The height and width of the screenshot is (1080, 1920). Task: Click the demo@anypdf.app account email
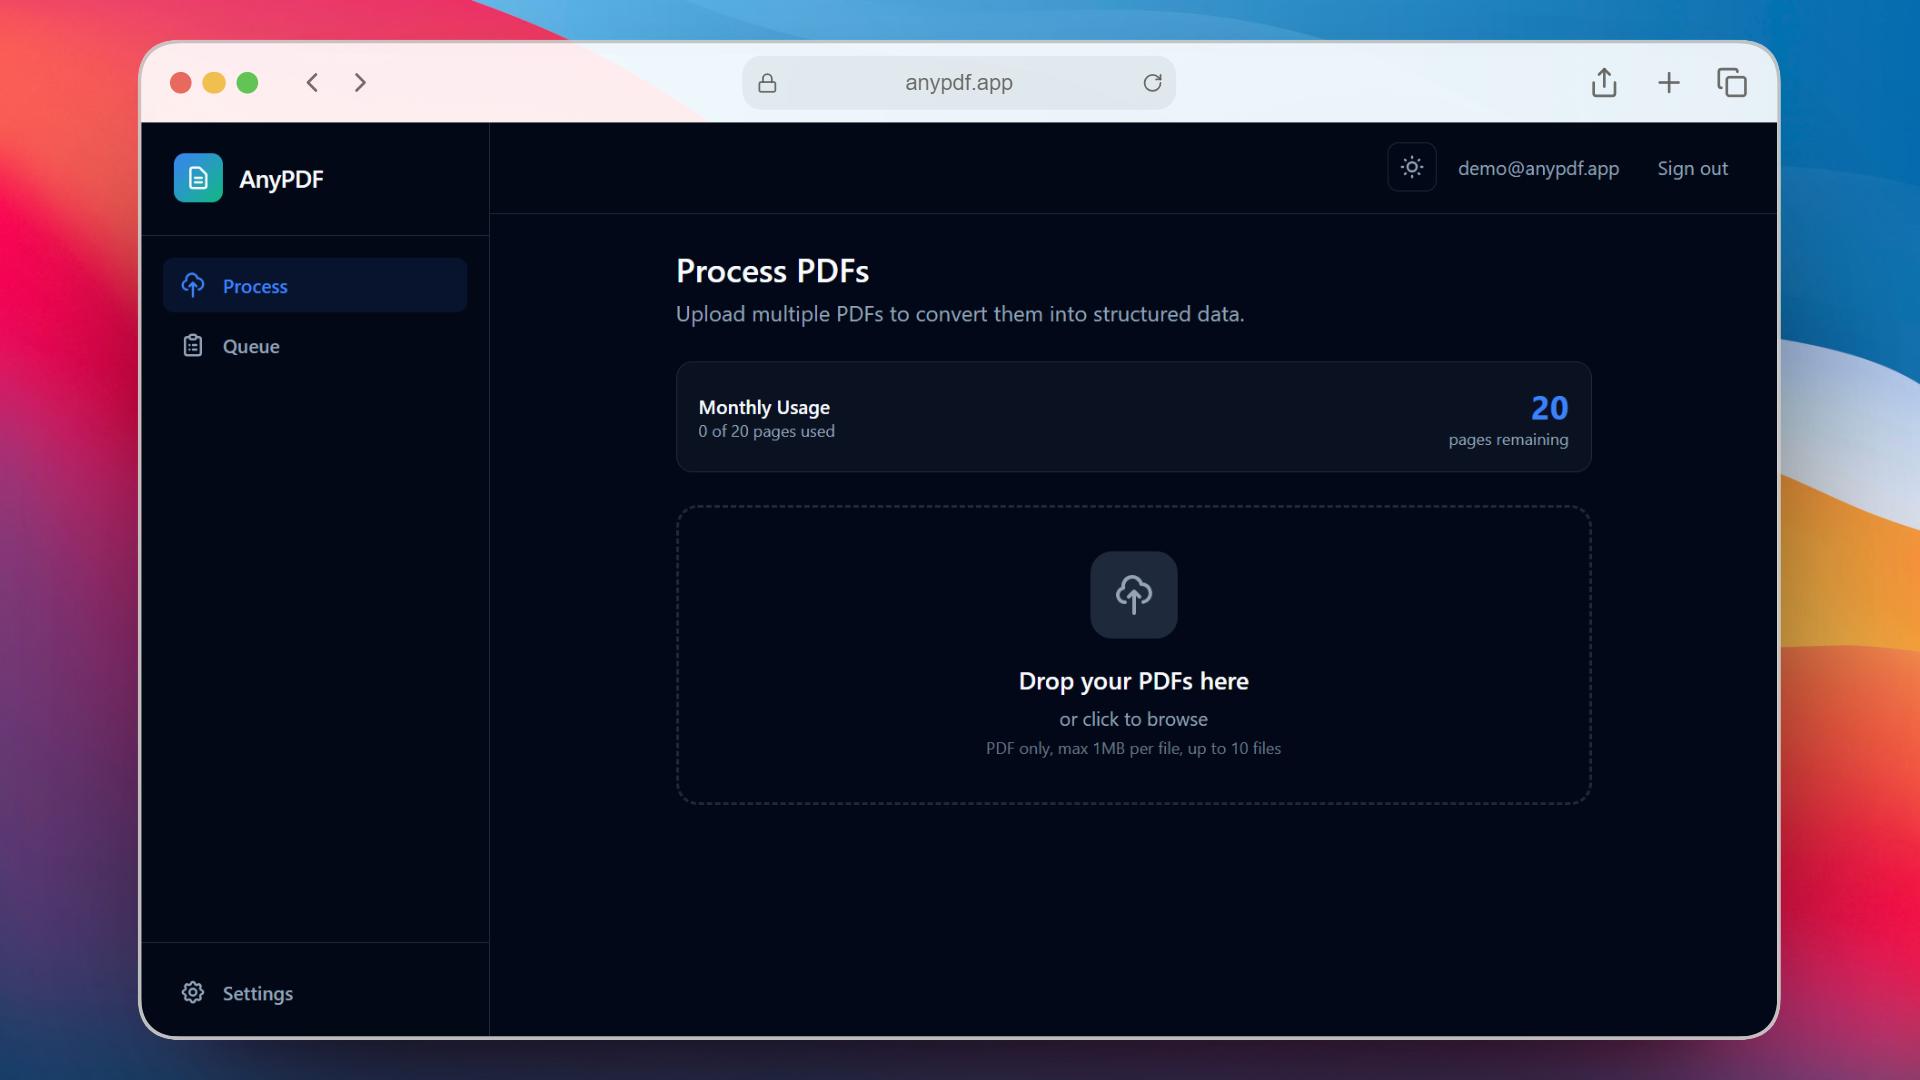[x=1538, y=168]
